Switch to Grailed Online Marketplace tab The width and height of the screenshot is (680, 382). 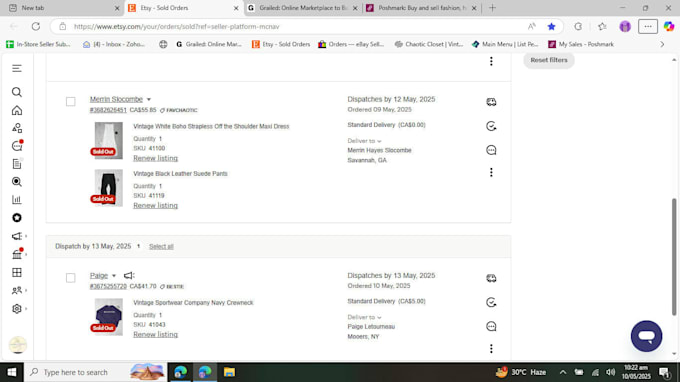[x=302, y=8]
